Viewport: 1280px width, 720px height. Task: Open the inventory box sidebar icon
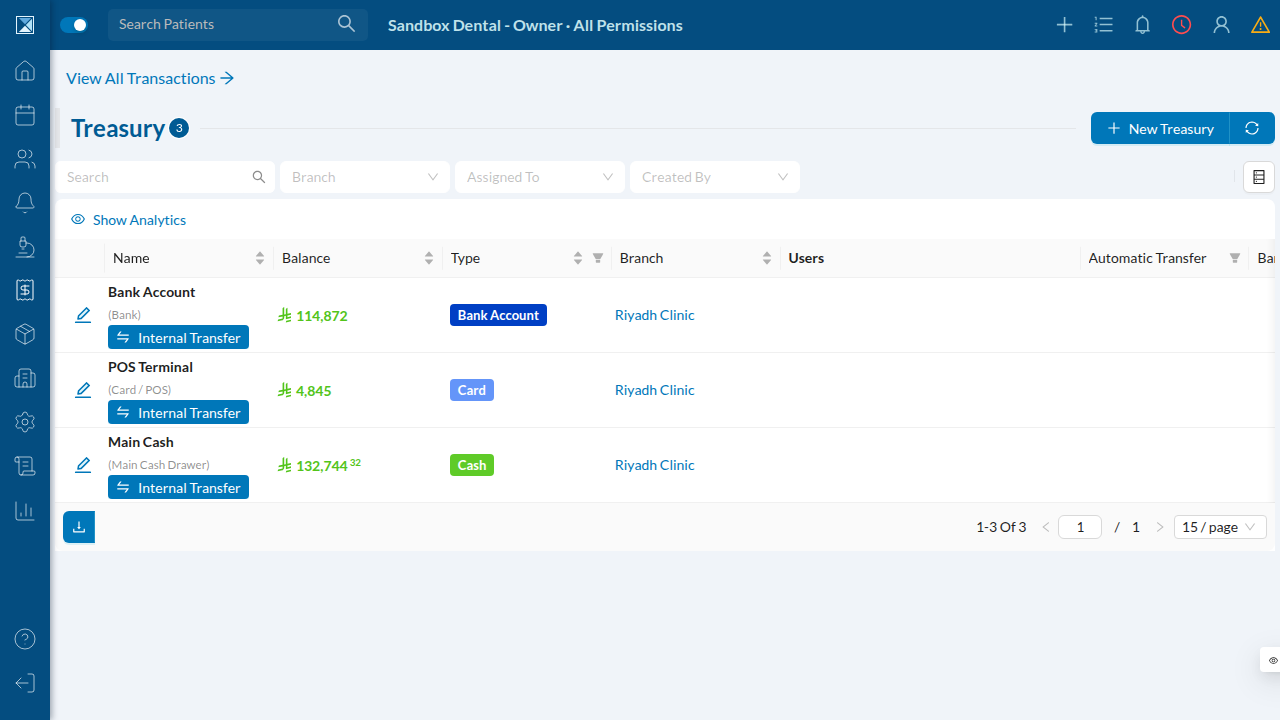point(25,334)
